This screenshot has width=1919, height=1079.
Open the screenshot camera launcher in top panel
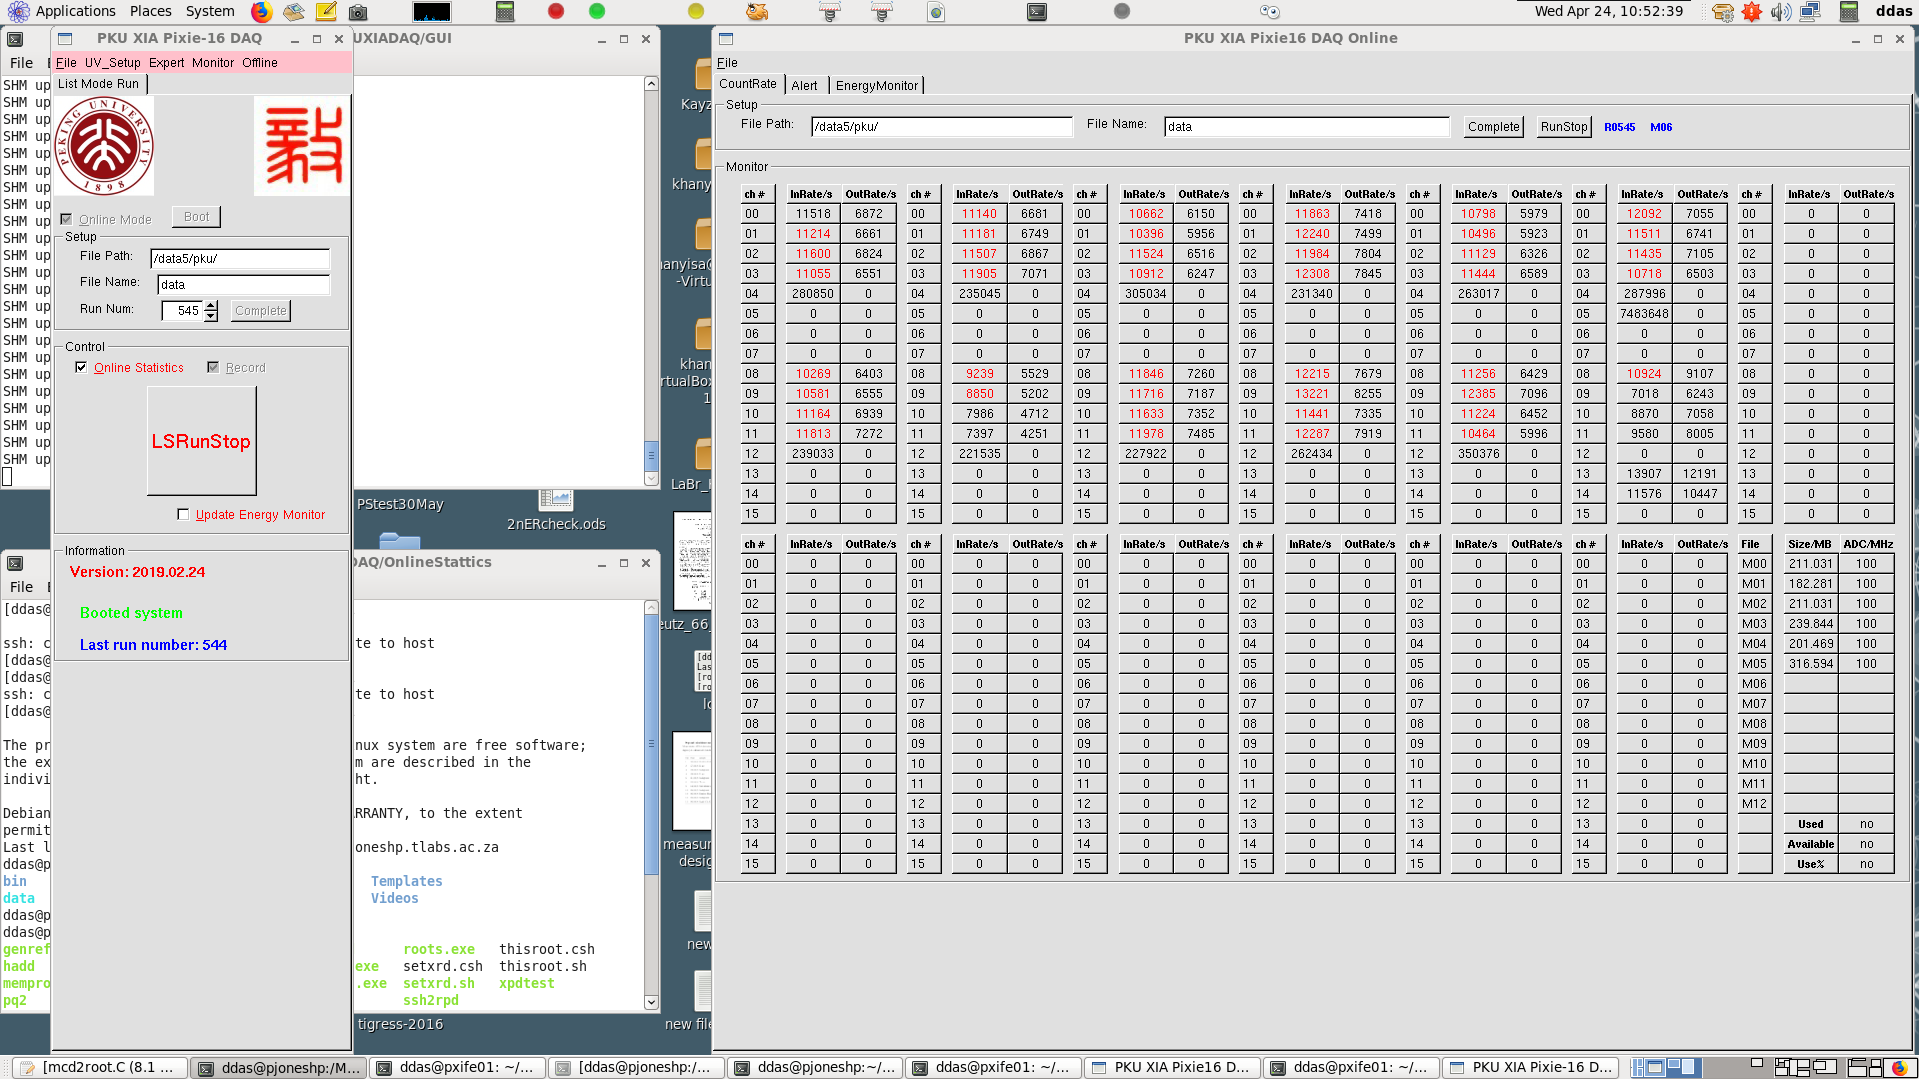(358, 12)
